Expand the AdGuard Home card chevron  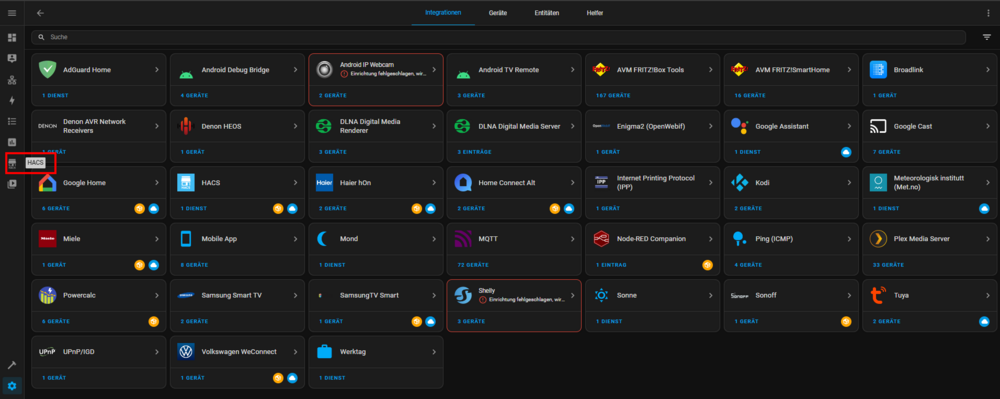tap(157, 69)
